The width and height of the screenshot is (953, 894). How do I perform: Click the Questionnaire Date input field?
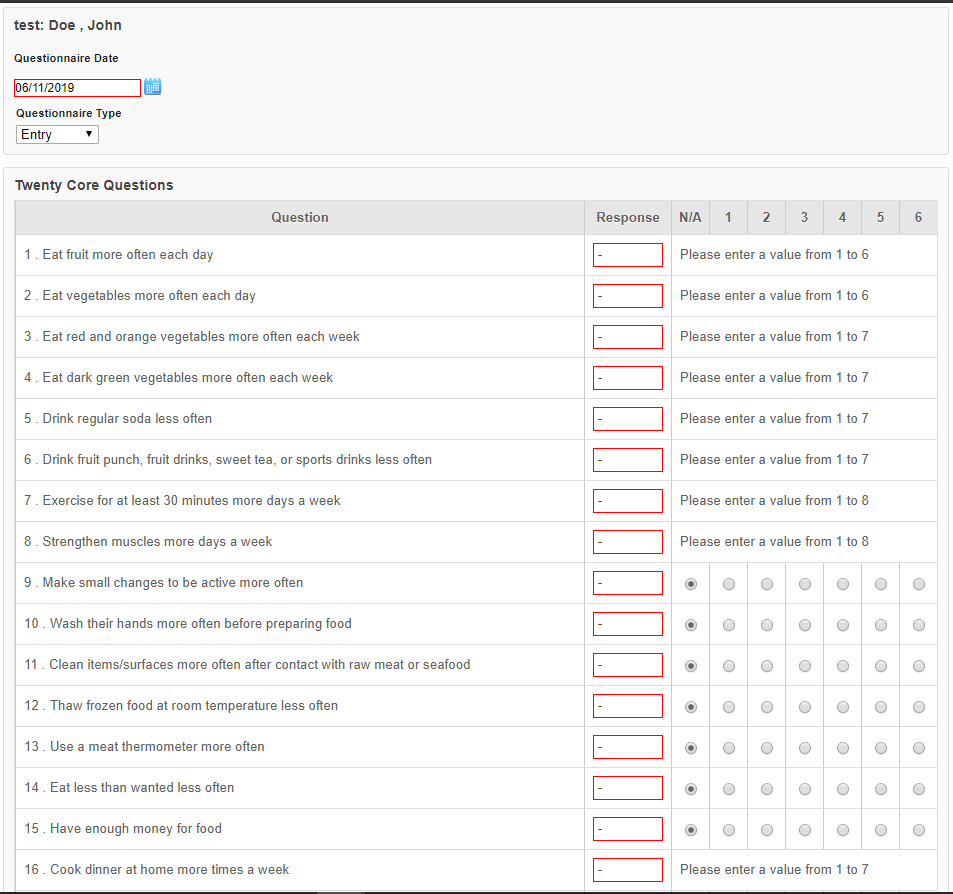point(77,88)
